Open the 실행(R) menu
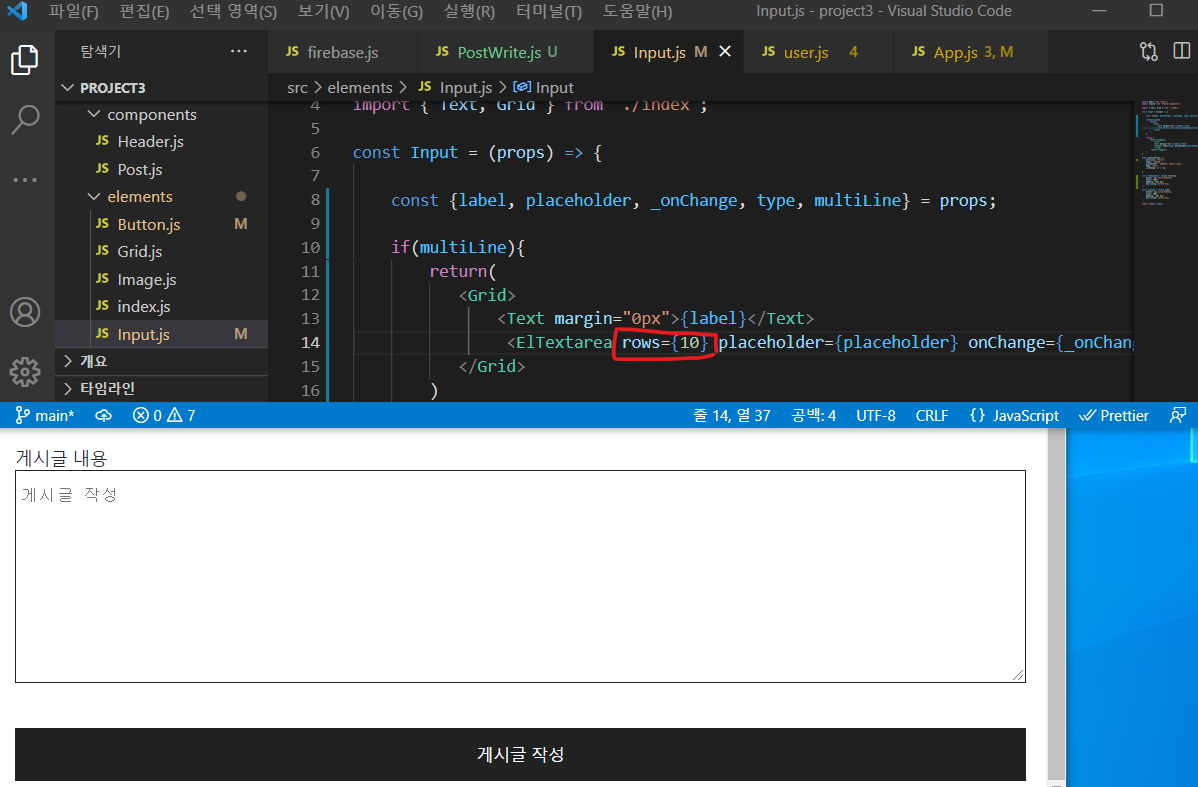1198x787 pixels. [469, 11]
